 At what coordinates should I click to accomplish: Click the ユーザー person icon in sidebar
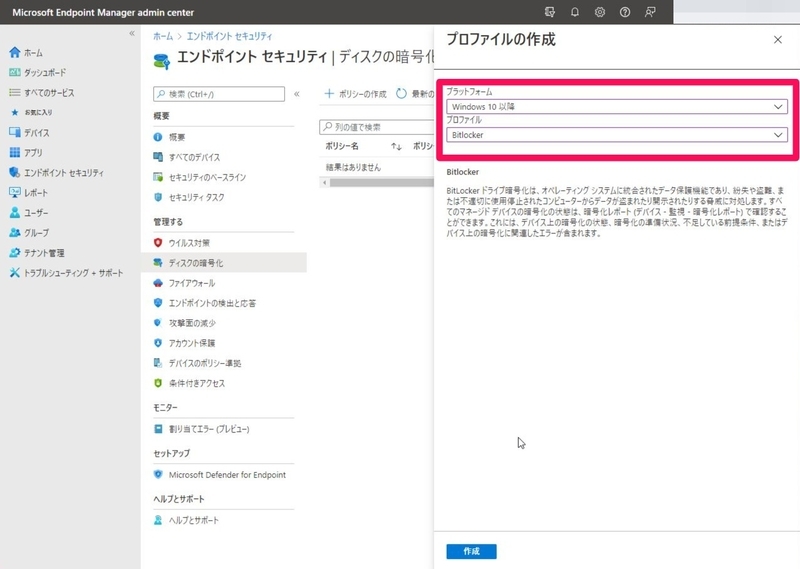click(15, 212)
